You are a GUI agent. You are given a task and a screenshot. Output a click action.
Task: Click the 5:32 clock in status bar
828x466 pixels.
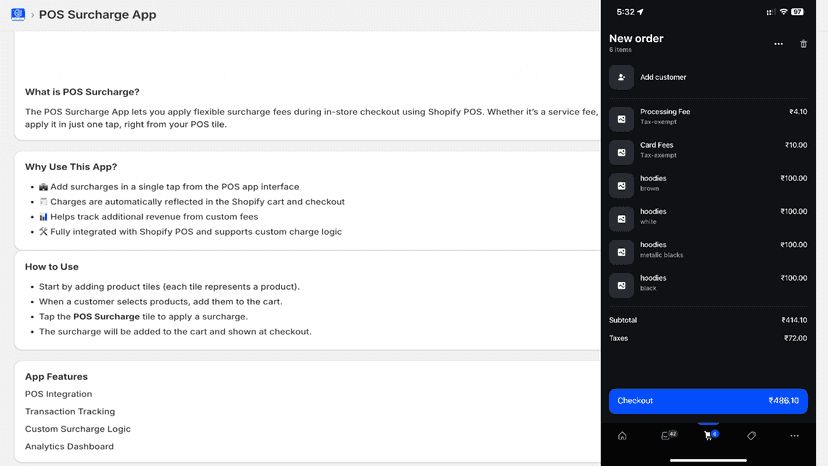(625, 12)
